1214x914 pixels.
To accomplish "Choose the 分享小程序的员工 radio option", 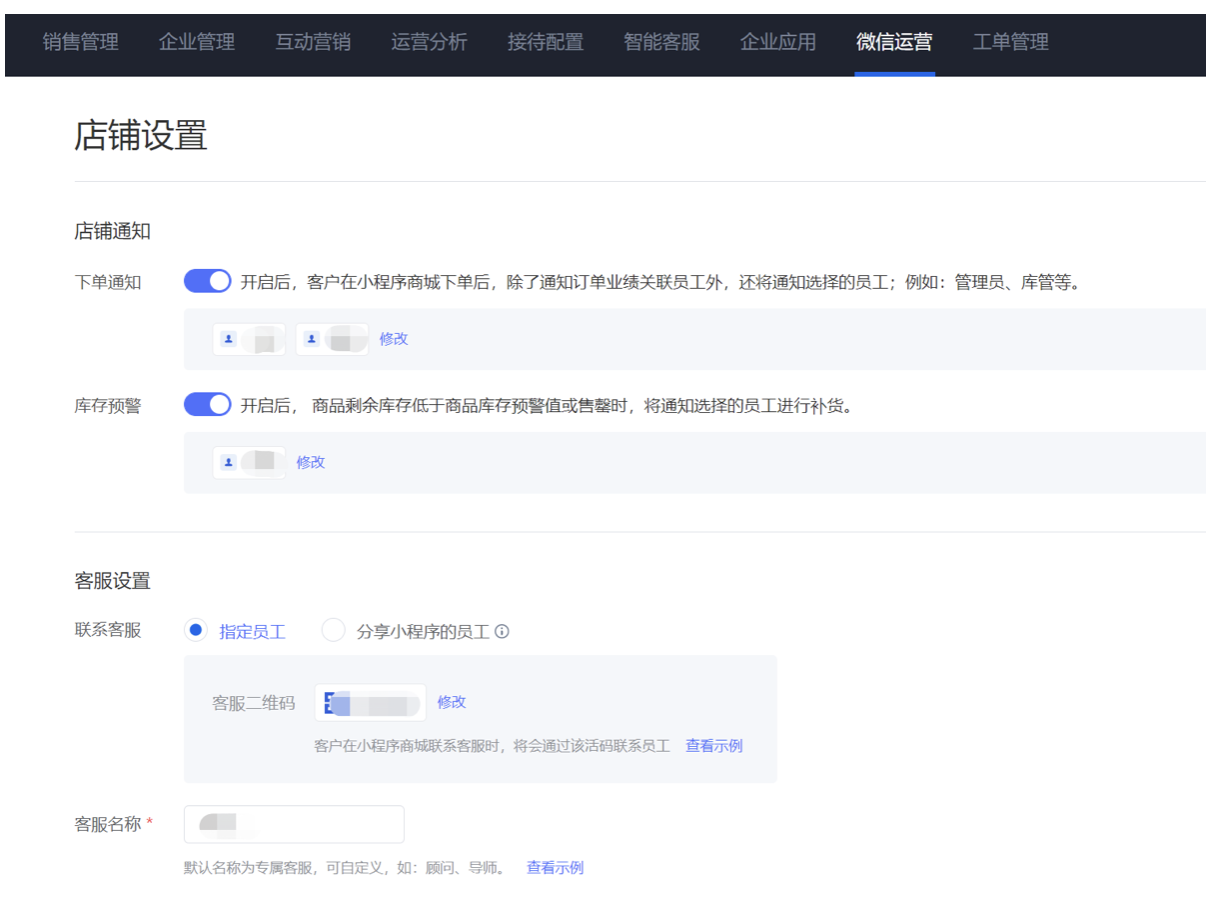I will pyautogui.click(x=333, y=631).
